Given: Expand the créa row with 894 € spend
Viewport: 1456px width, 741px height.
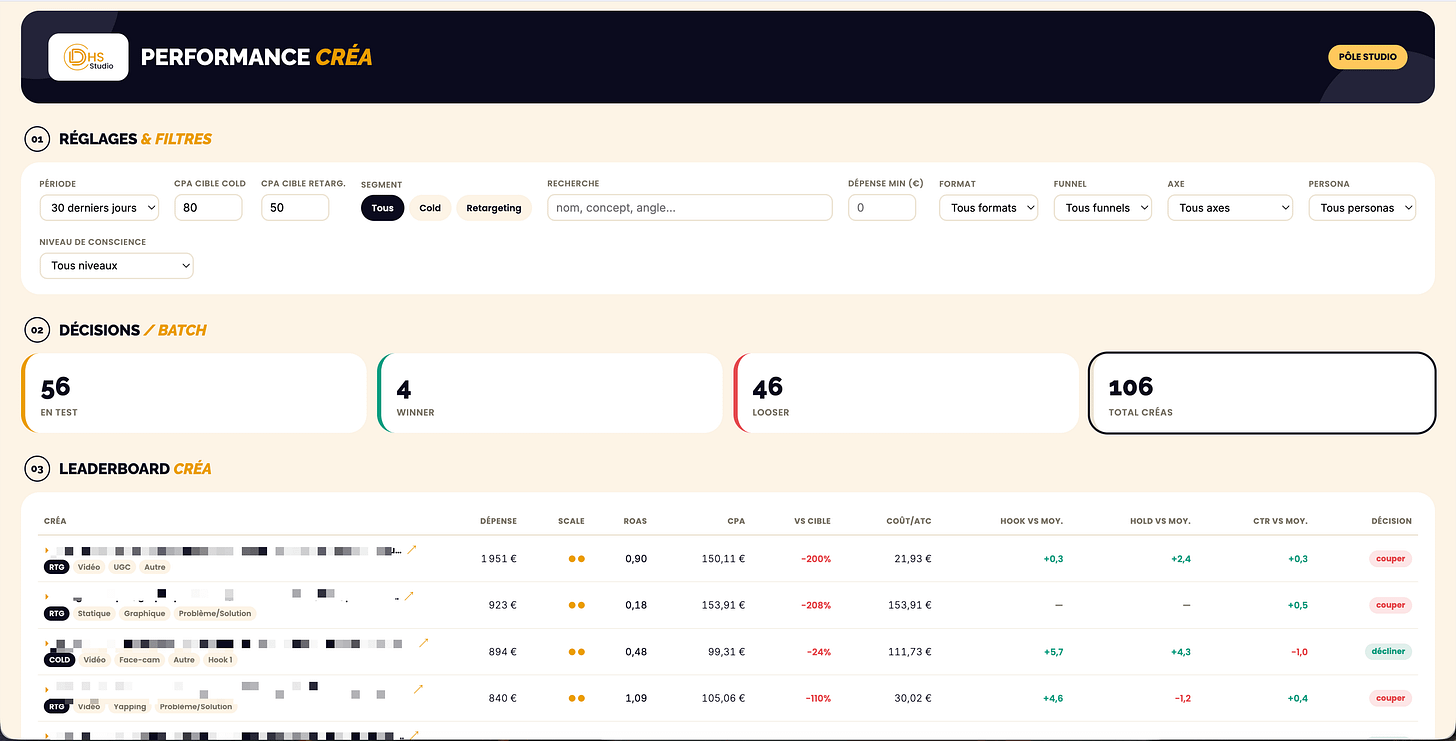Looking at the screenshot, I should (x=46, y=643).
